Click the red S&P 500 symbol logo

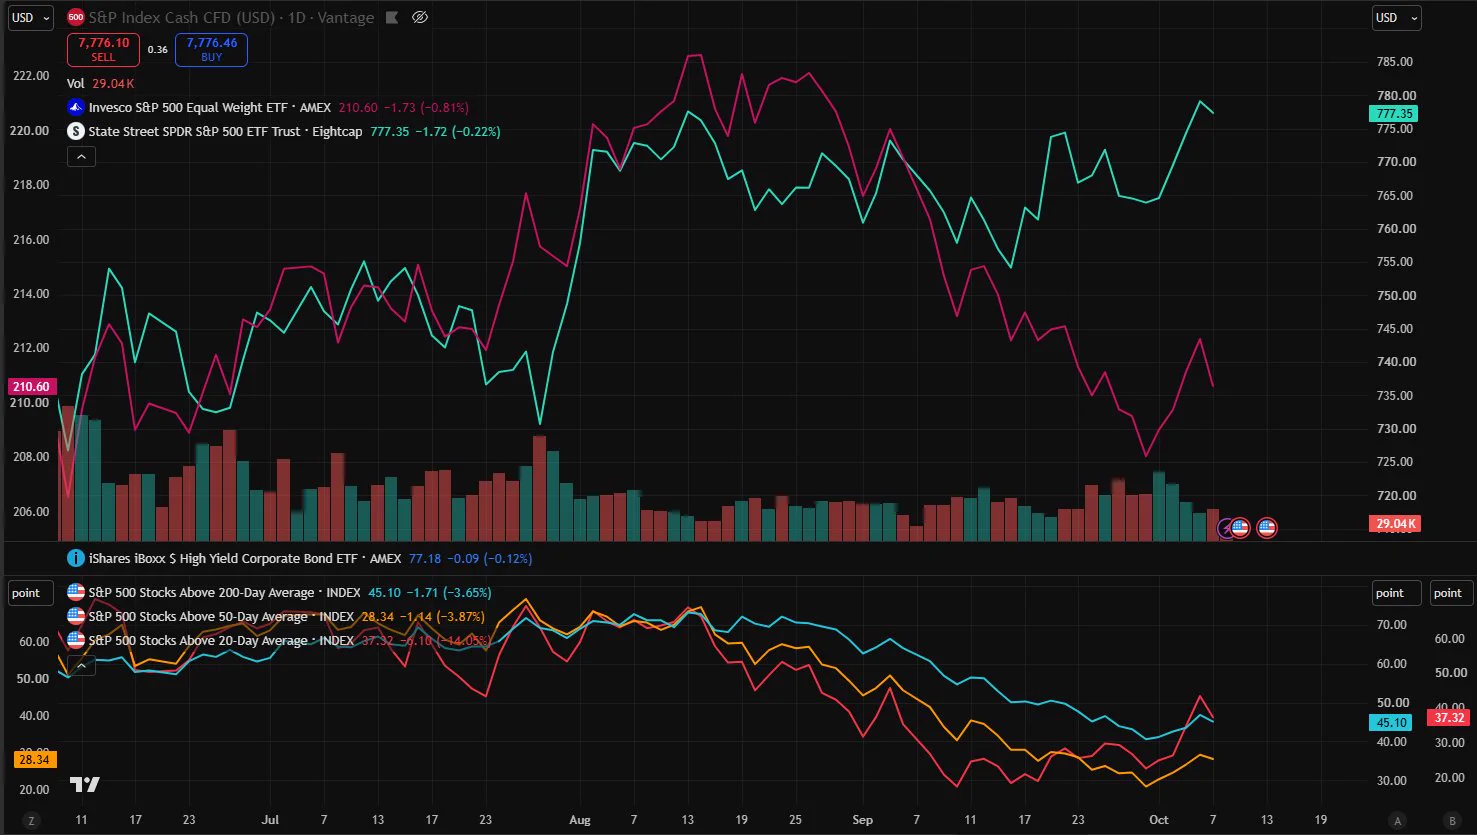pyautogui.click(x=75, y=18)
